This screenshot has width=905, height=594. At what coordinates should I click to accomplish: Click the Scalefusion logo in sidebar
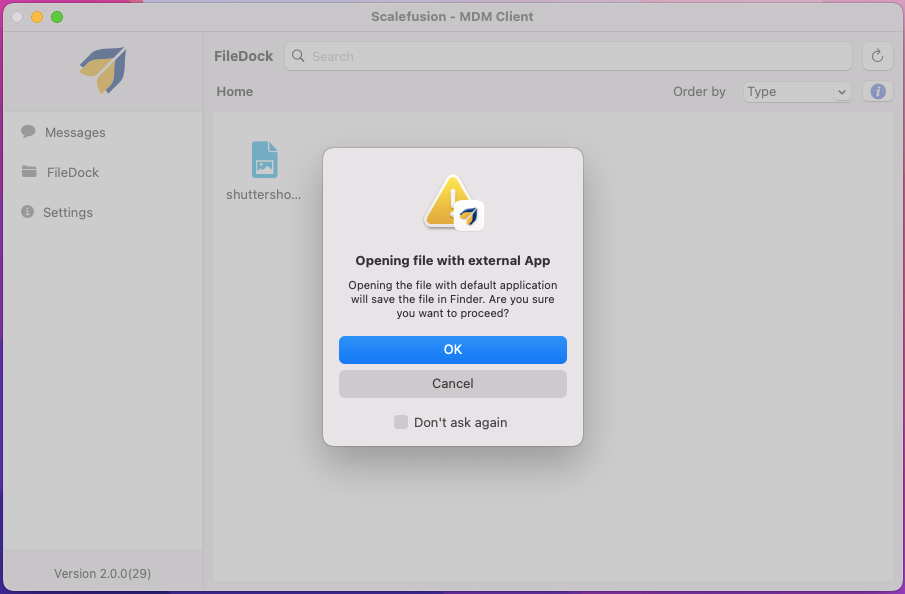click(x=103, y=70)
